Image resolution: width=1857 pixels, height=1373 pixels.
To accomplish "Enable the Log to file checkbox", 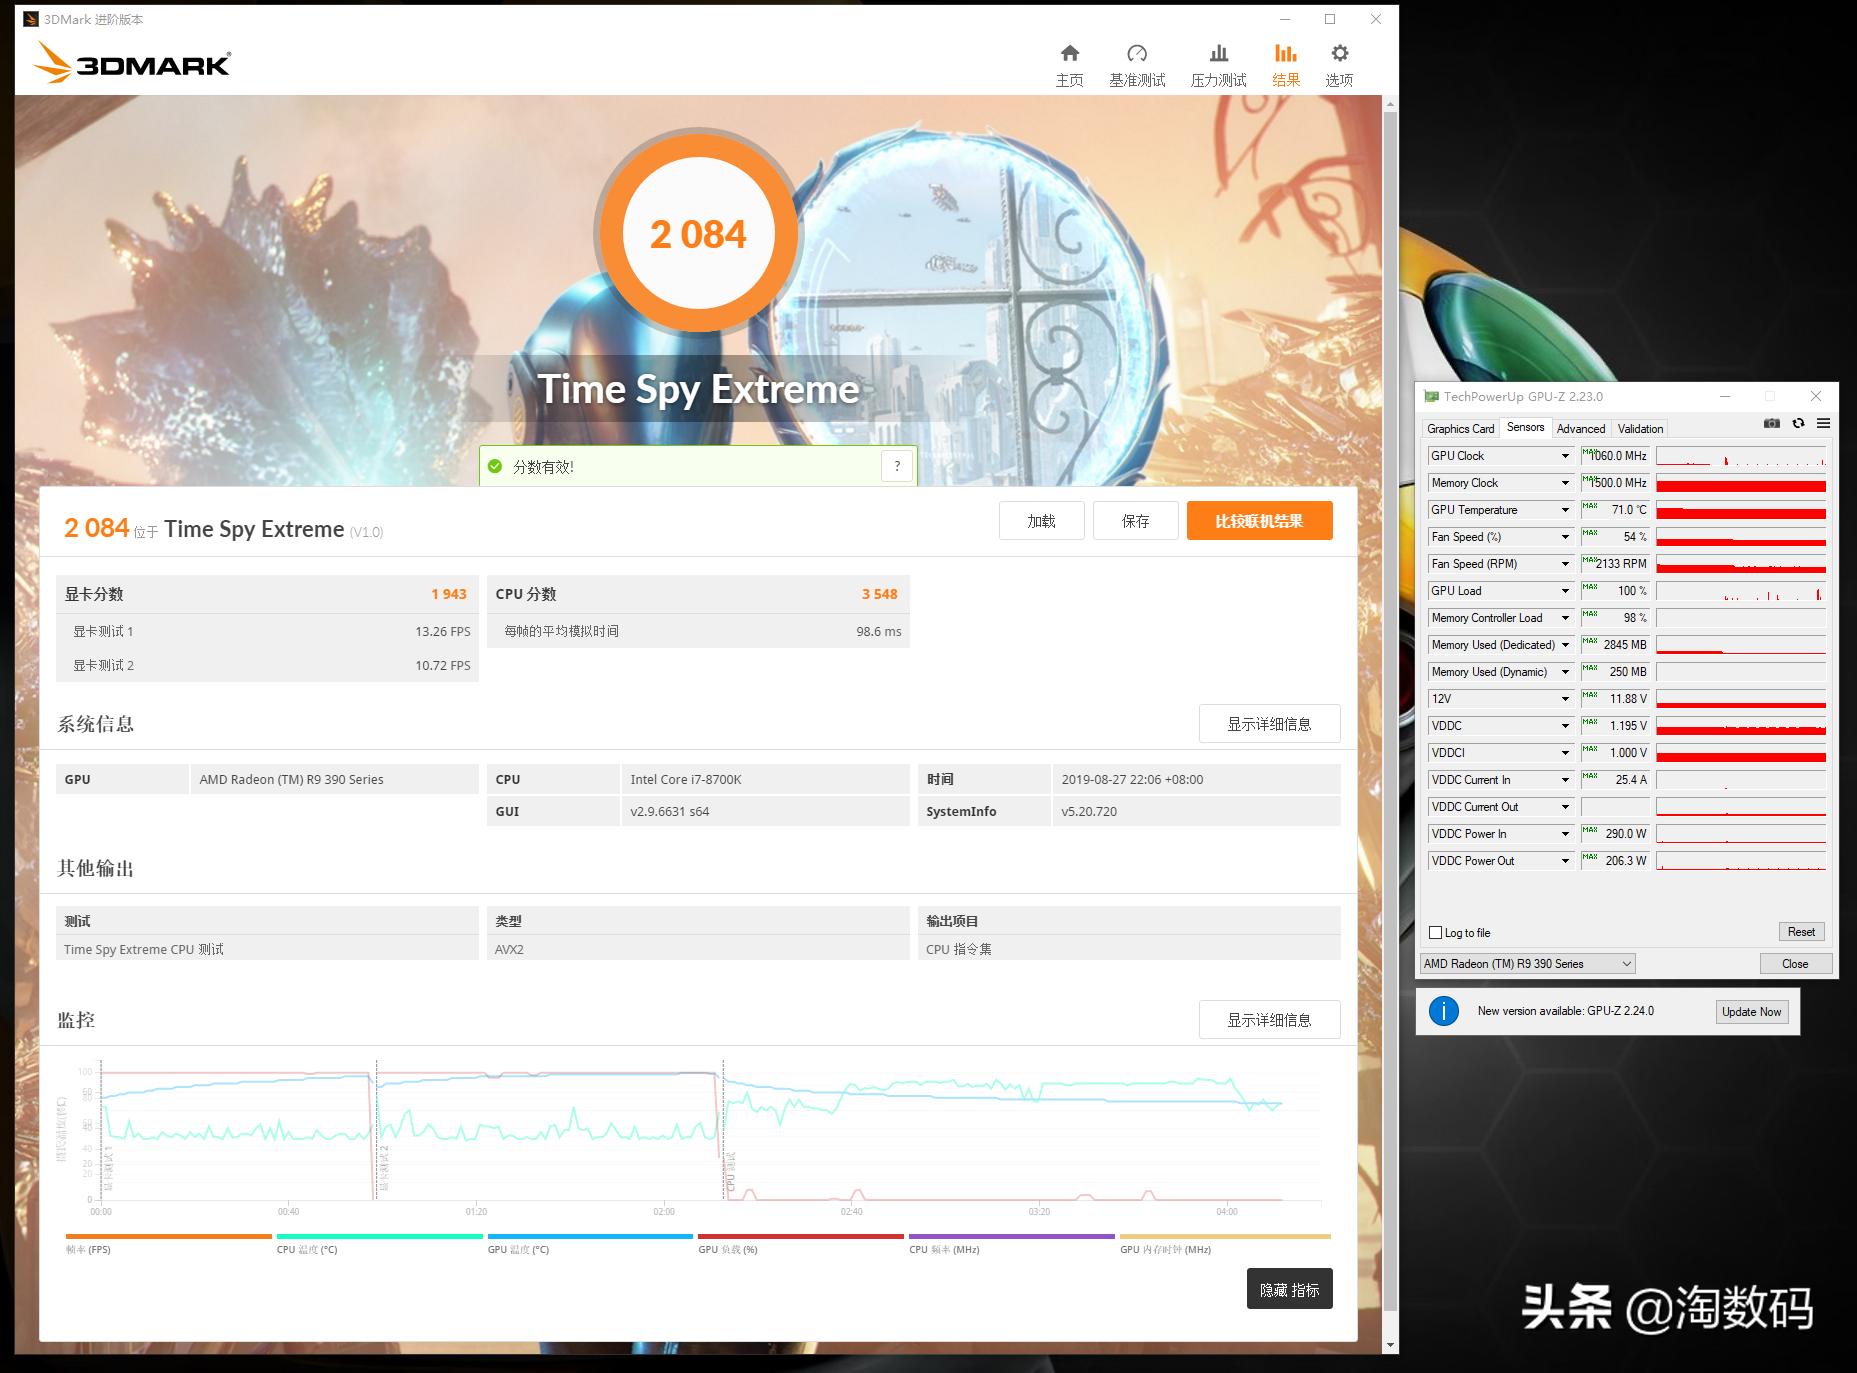I will (1436, 932).
